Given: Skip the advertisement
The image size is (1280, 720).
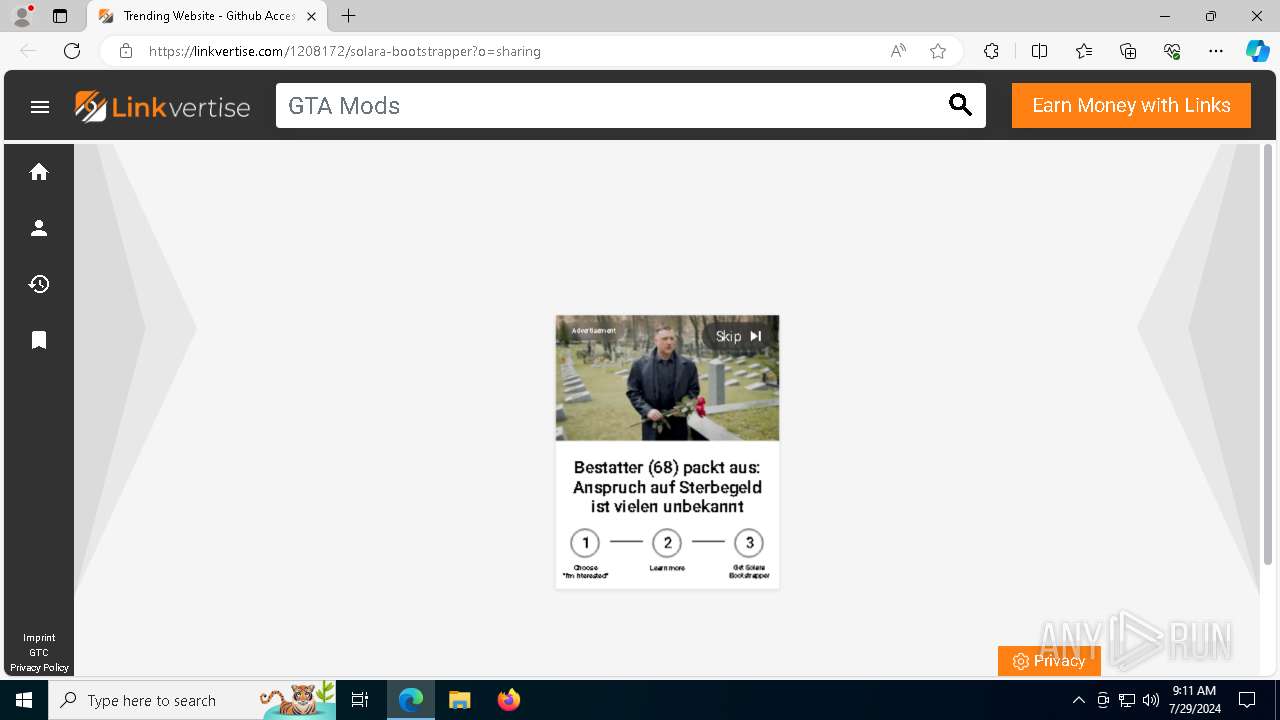Looking at the screenshot, I should click(739, 336).
